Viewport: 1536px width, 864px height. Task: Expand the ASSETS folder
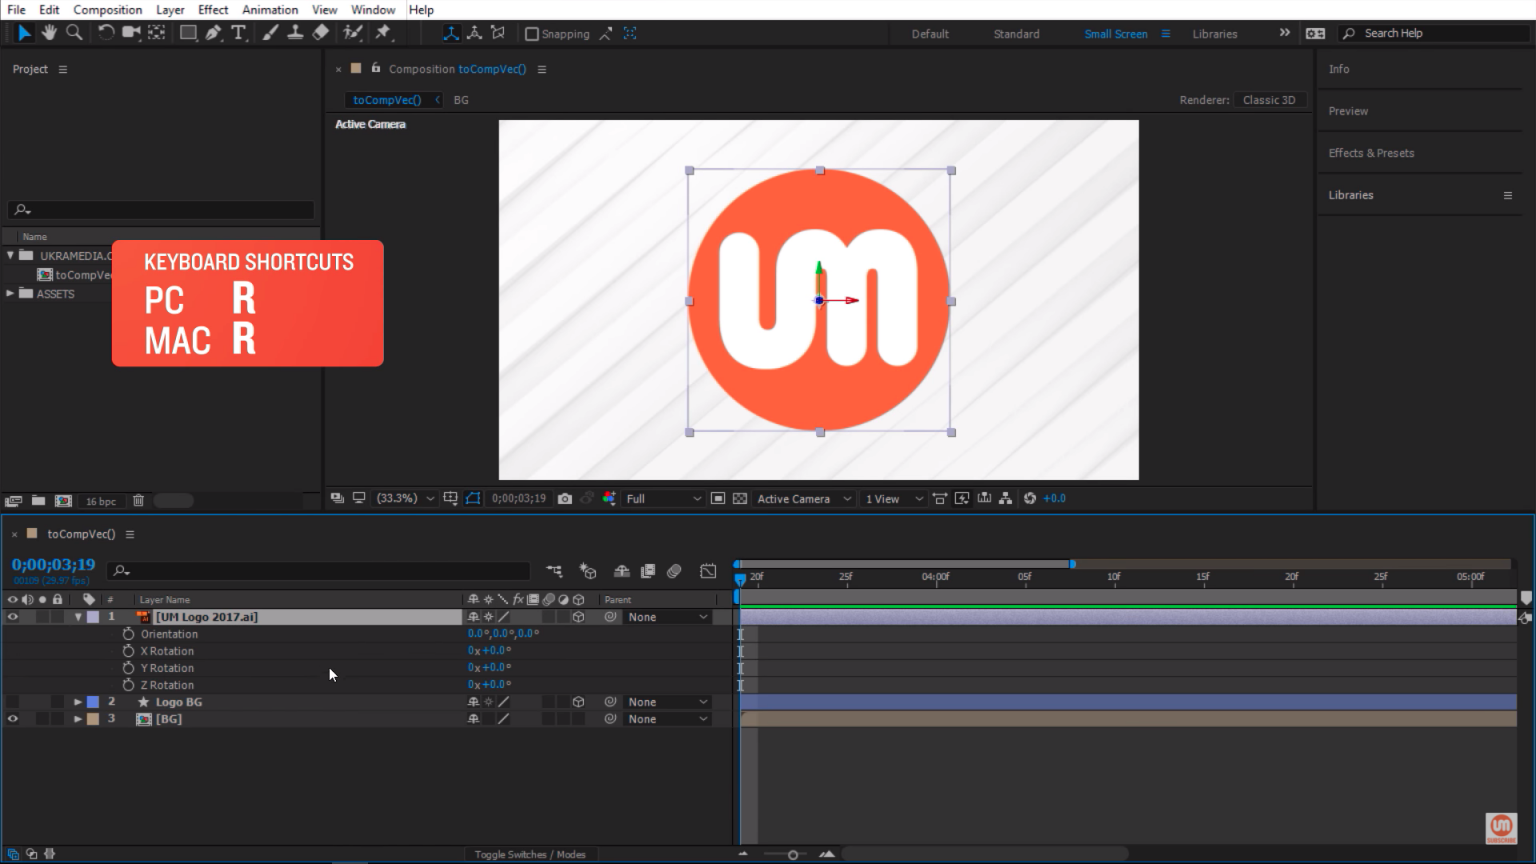[x=10, y=294]
